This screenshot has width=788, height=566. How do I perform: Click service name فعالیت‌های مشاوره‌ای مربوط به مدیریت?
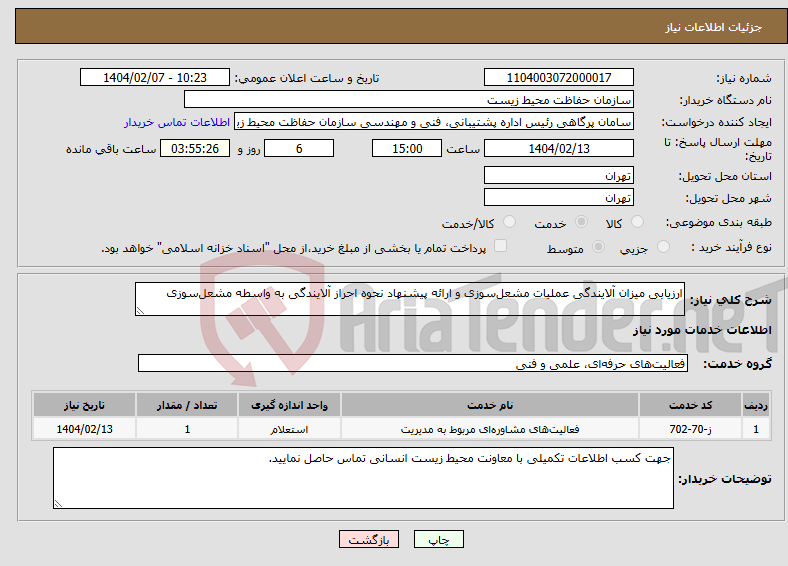point(490,429)
